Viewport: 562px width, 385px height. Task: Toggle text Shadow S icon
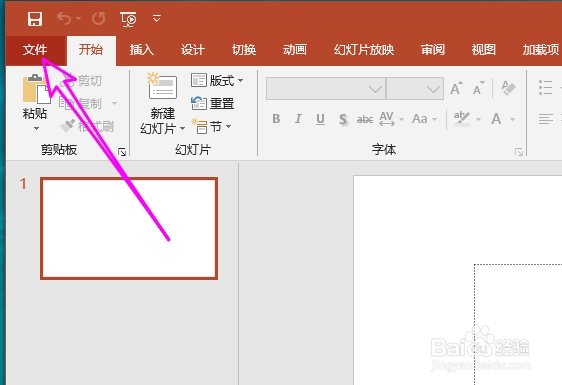coord(343,119)
